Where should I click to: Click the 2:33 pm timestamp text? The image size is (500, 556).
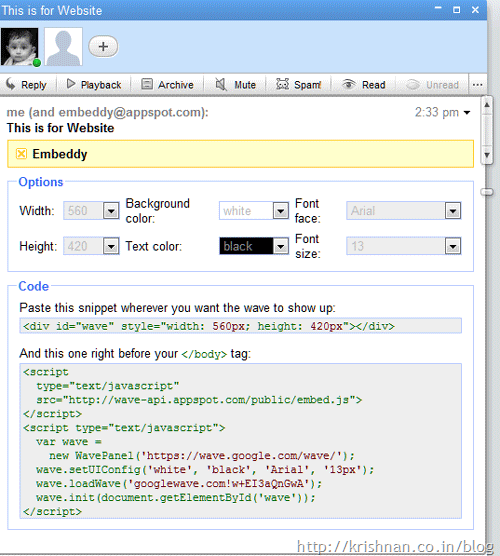pyautogui.click(x=437, y=112)
